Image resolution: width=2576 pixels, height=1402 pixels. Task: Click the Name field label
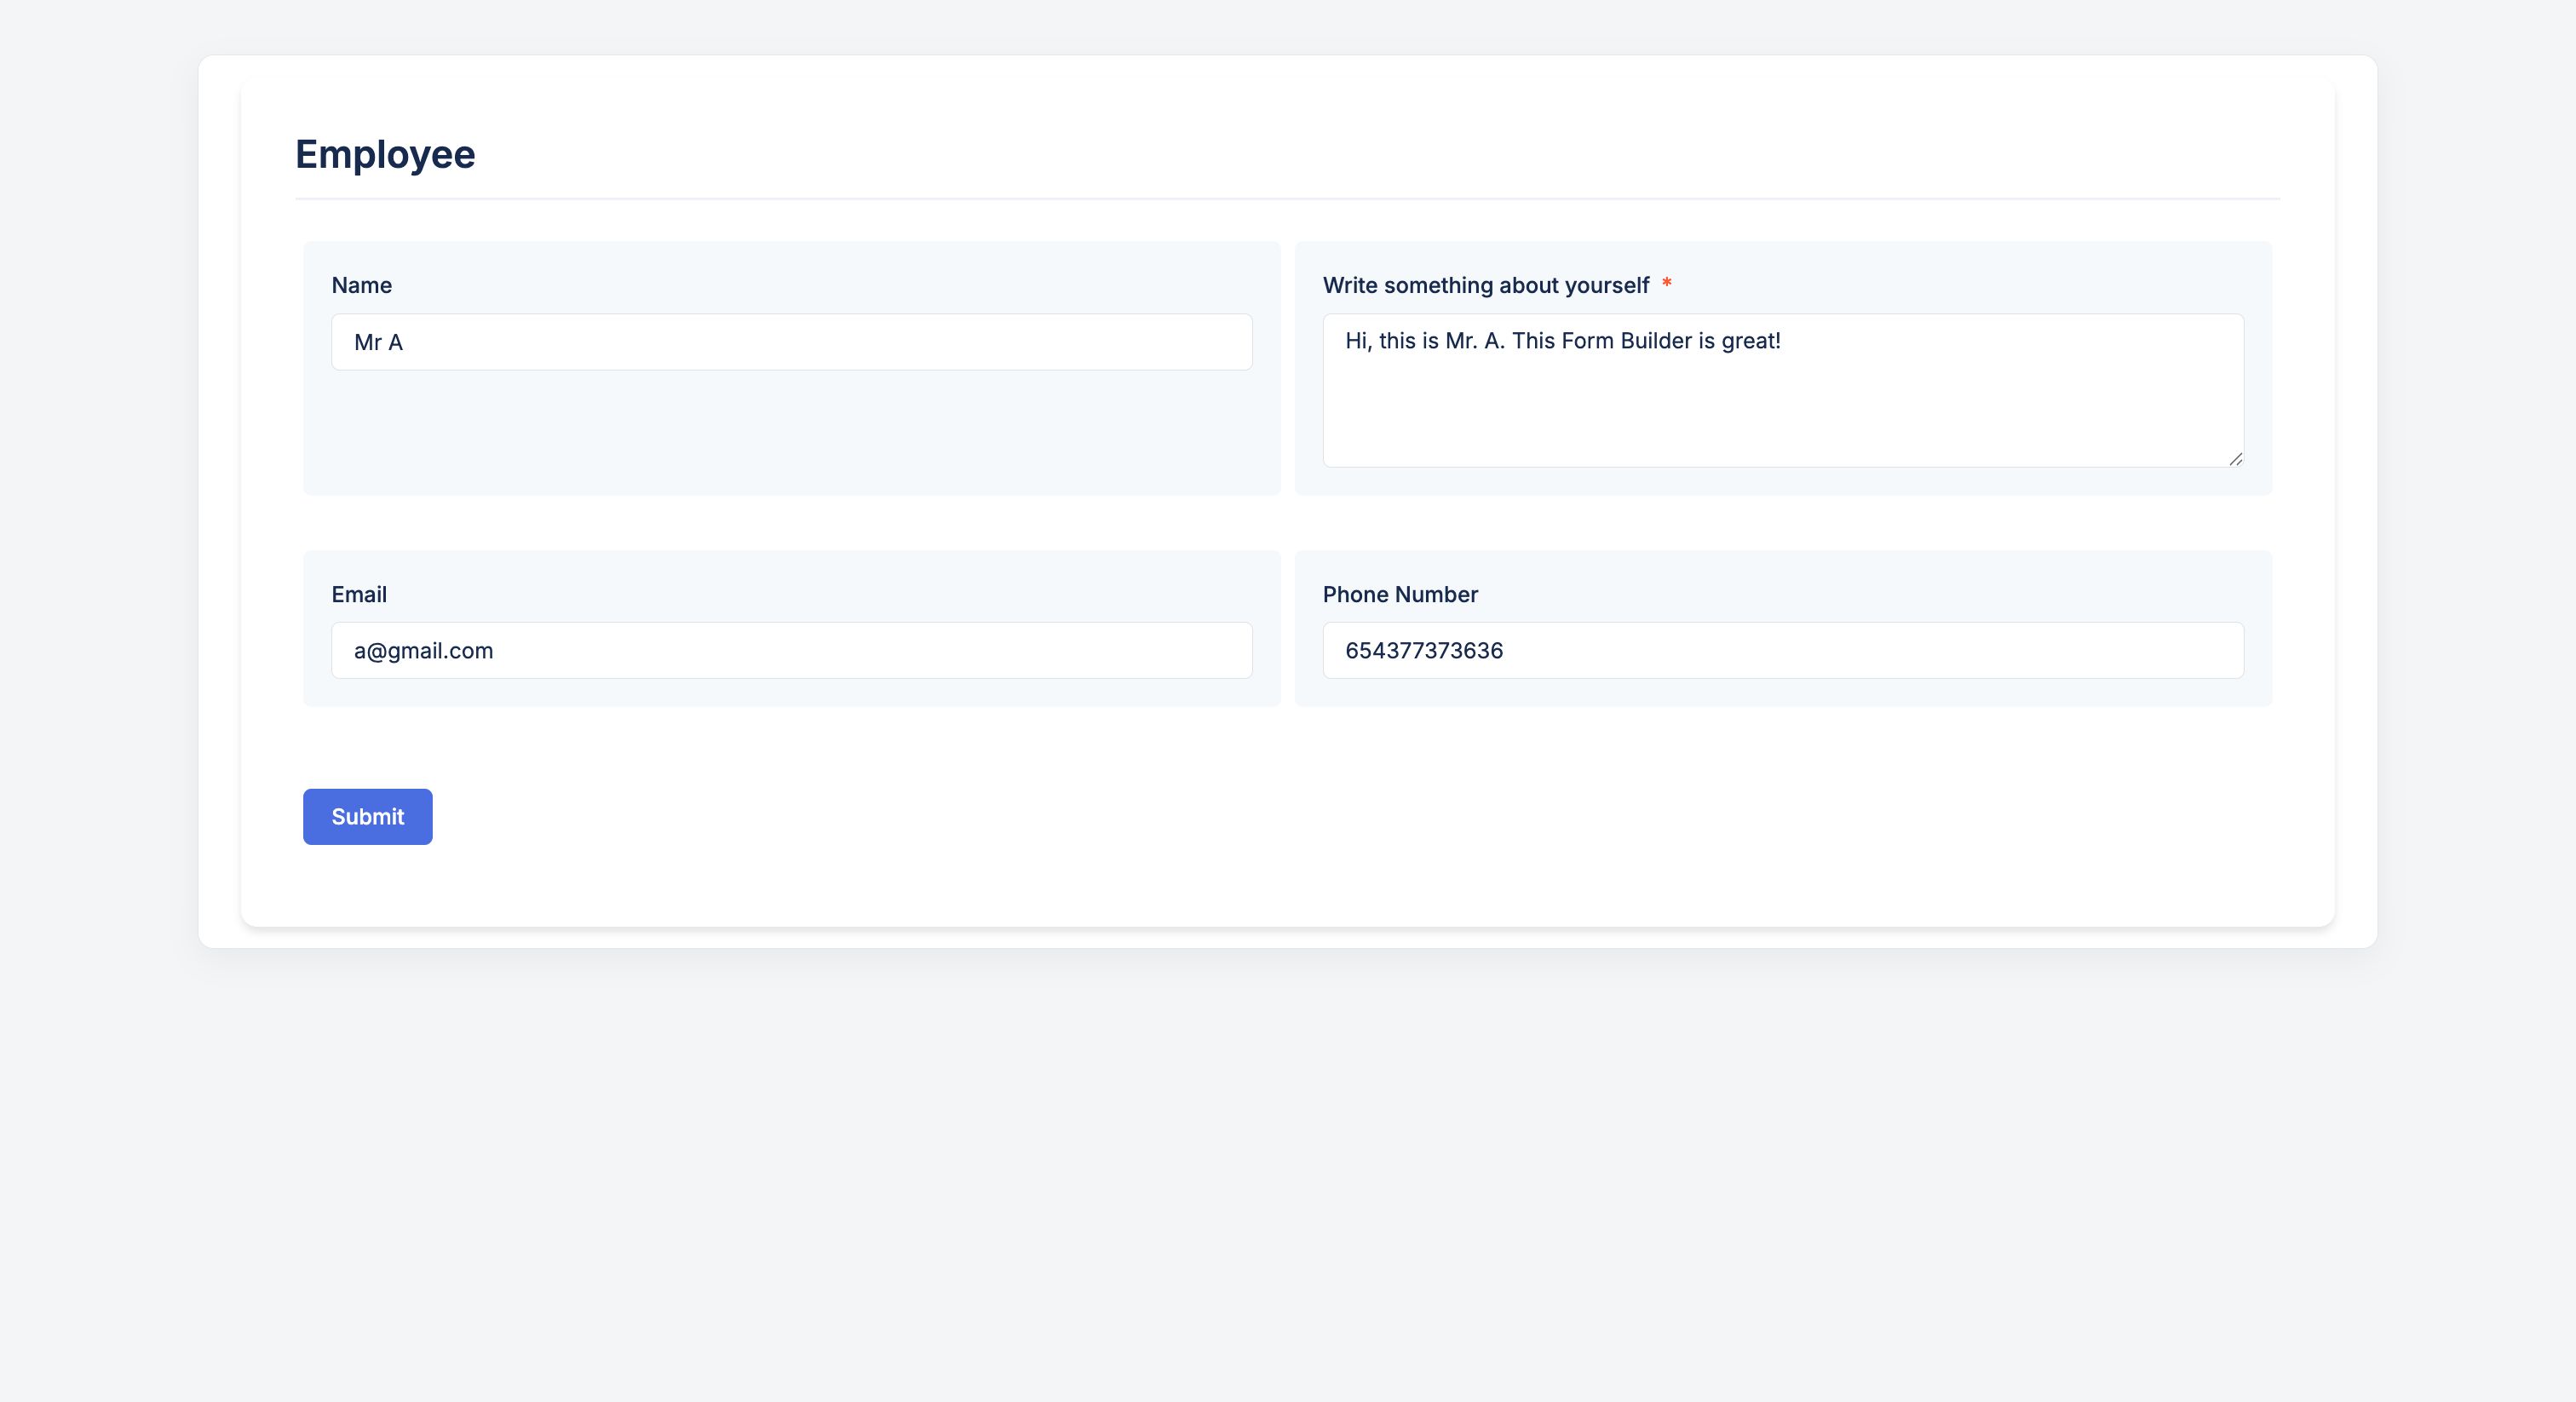tap(361, 285)
